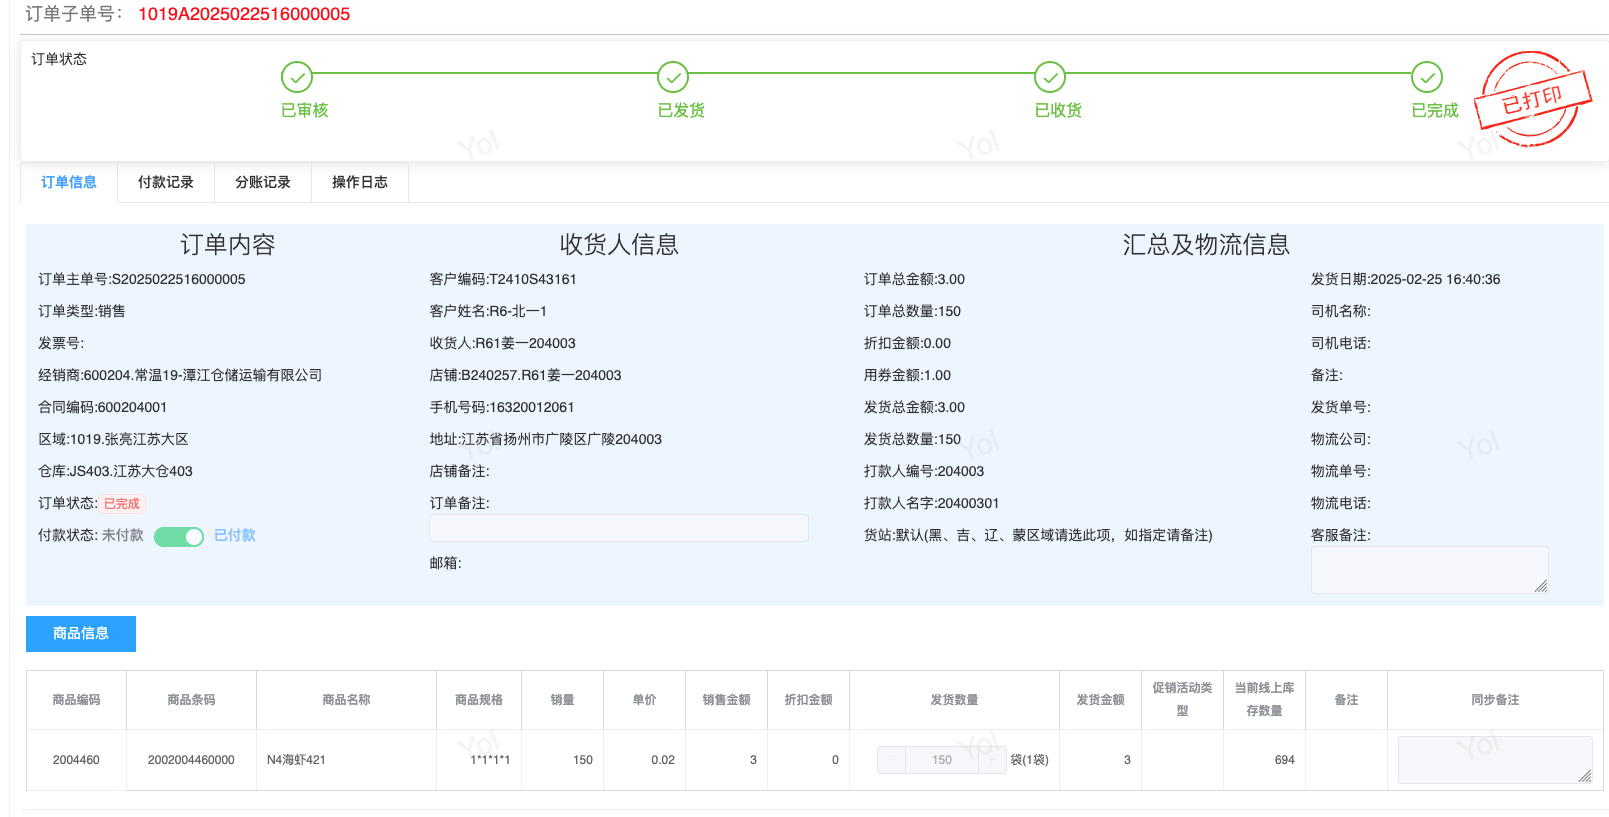Switch to the 付款记录 tab

click(x=166, y=182)
